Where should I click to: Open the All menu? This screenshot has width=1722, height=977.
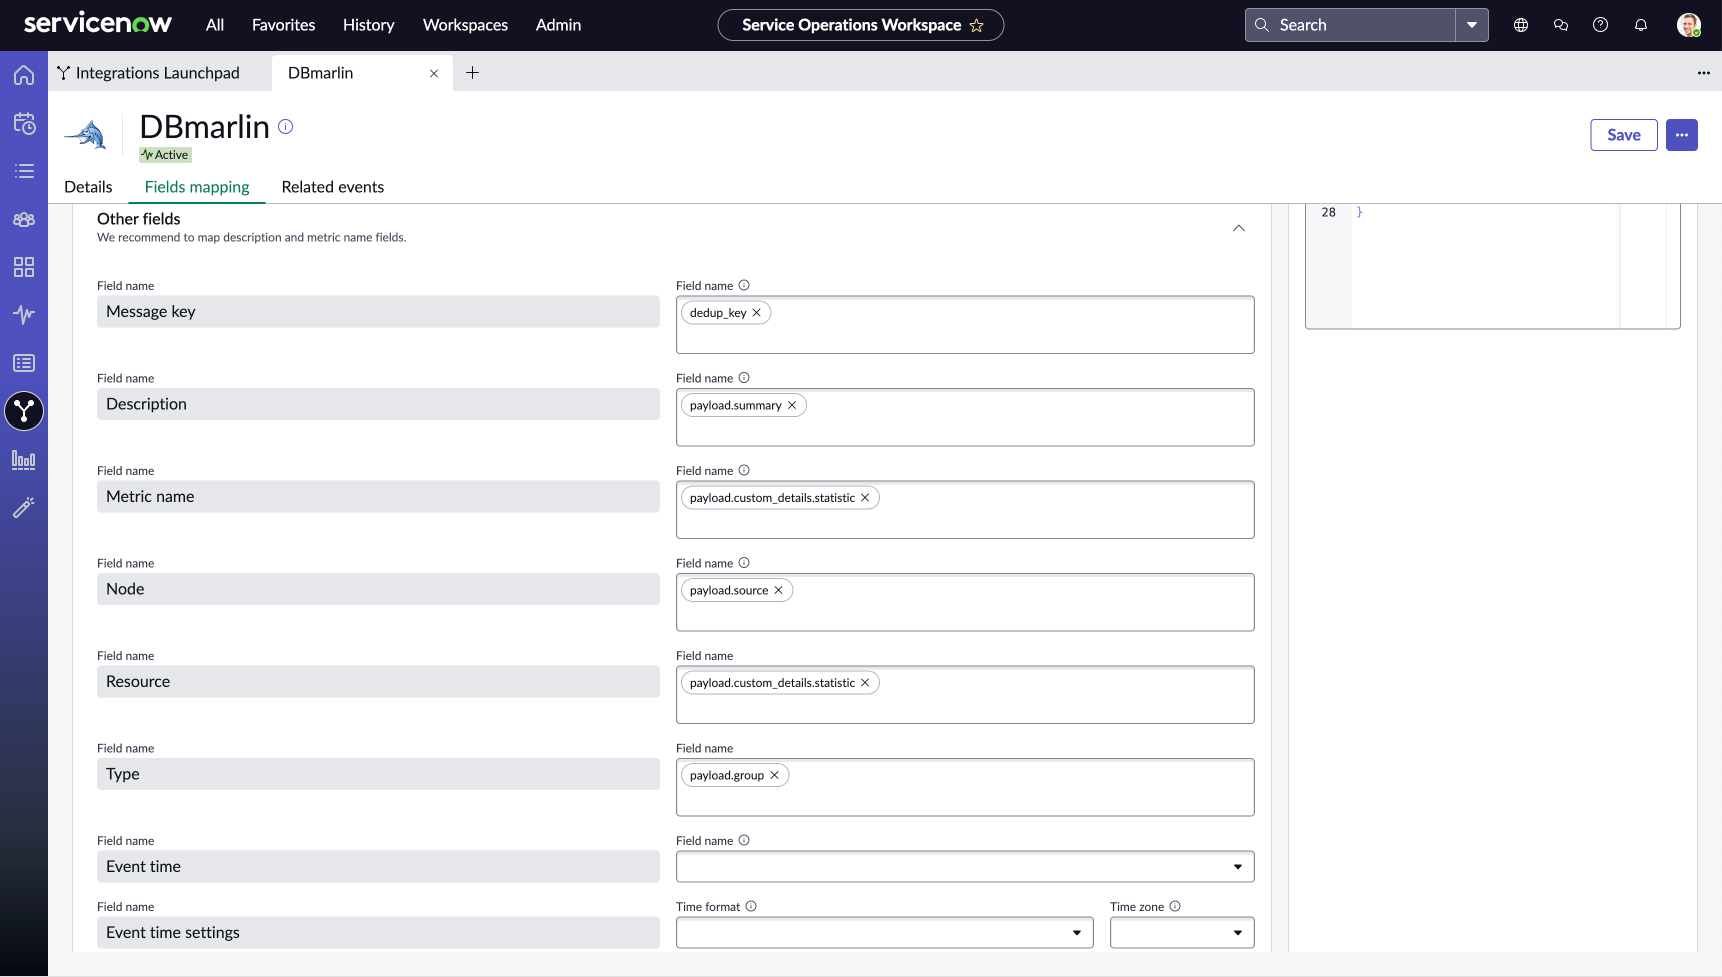215,25
